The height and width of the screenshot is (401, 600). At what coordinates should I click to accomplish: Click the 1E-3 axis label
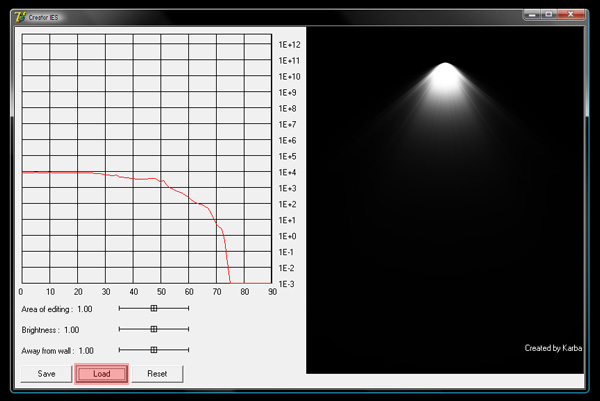coord(286,284)
